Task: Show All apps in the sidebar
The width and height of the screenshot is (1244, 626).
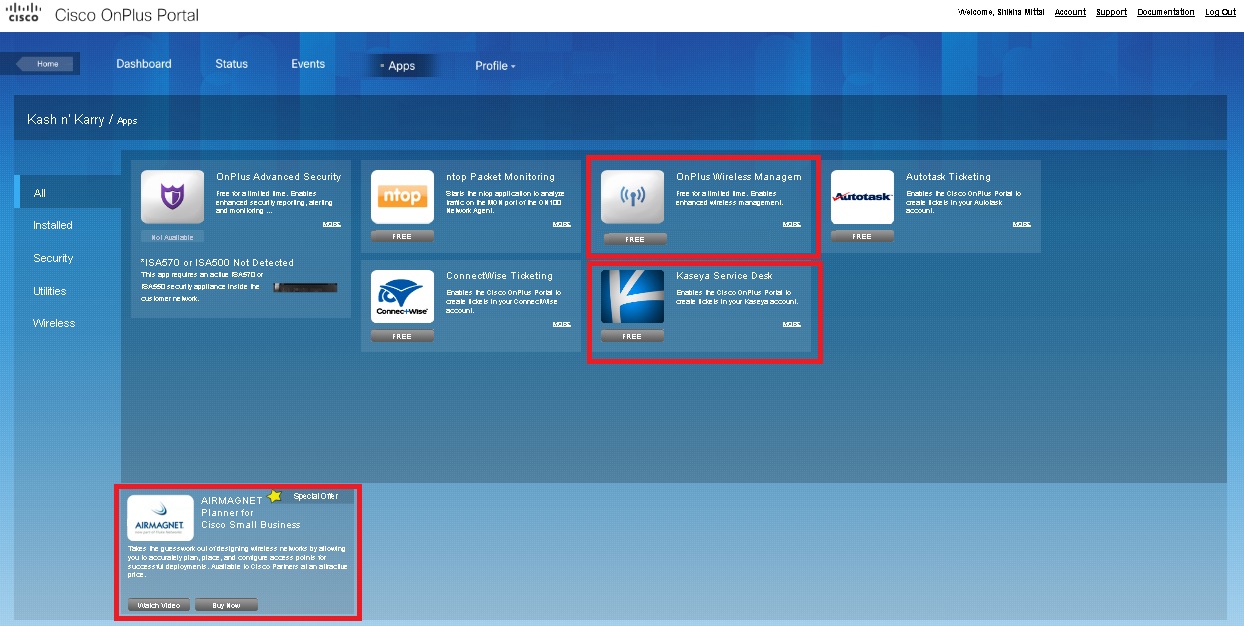Action: (x=68, y=193)
